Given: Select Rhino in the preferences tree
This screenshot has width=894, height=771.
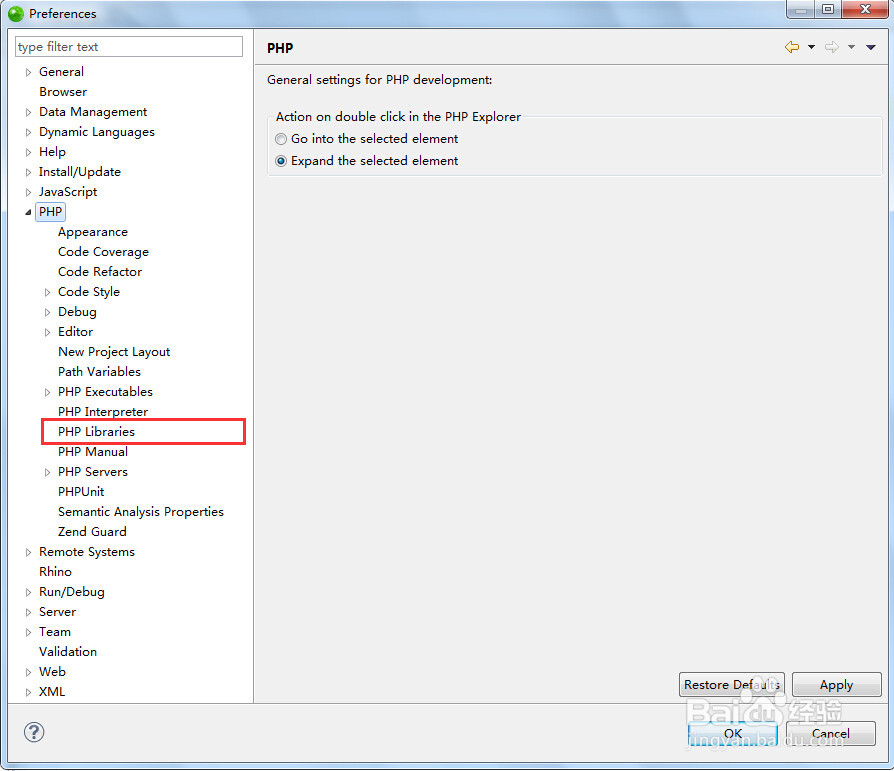Looking at the screenshot, I should coord(55,571).
